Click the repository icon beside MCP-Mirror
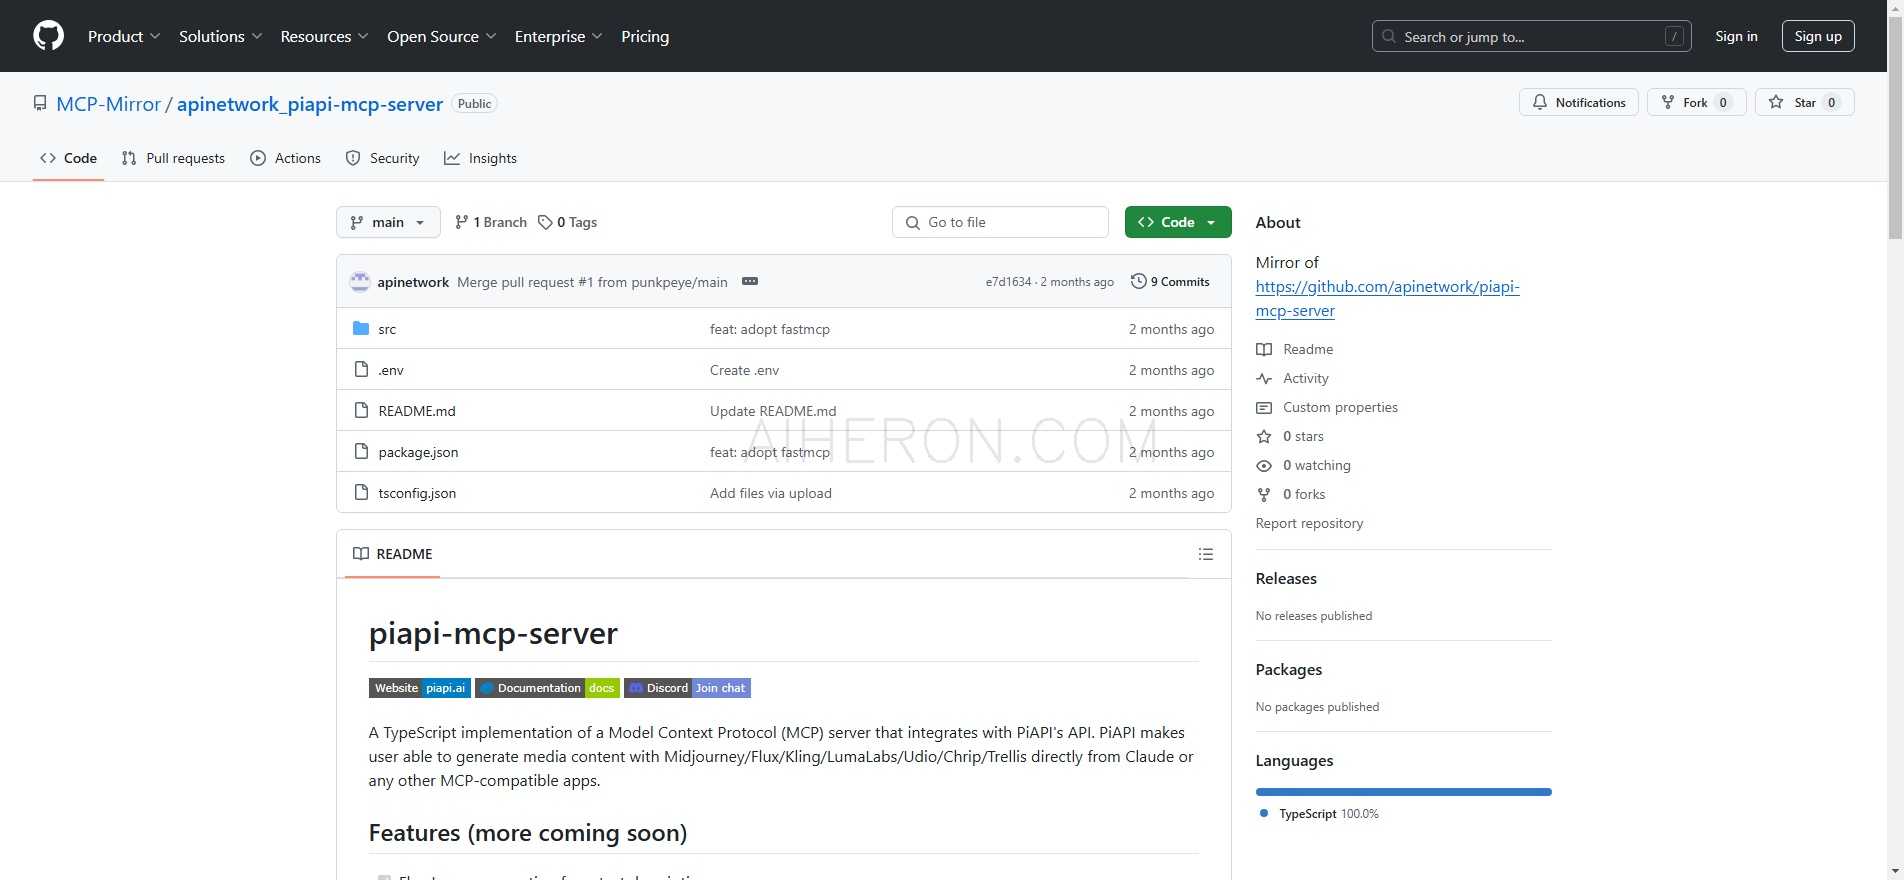1904x880 pixels. click(40, 104)
